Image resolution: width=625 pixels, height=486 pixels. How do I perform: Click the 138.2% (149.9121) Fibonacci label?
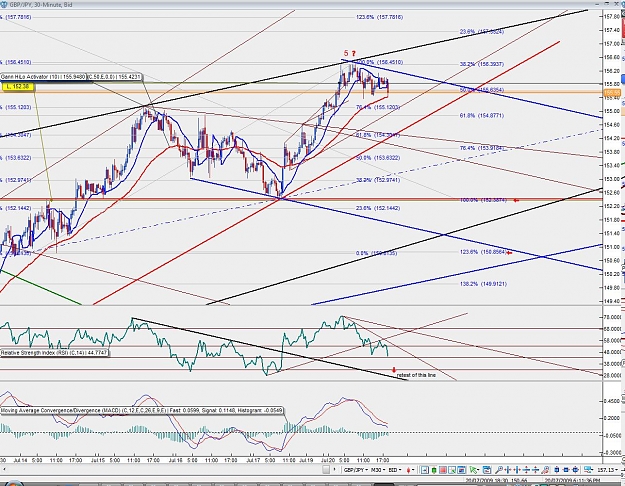click(x=483, y=284)
